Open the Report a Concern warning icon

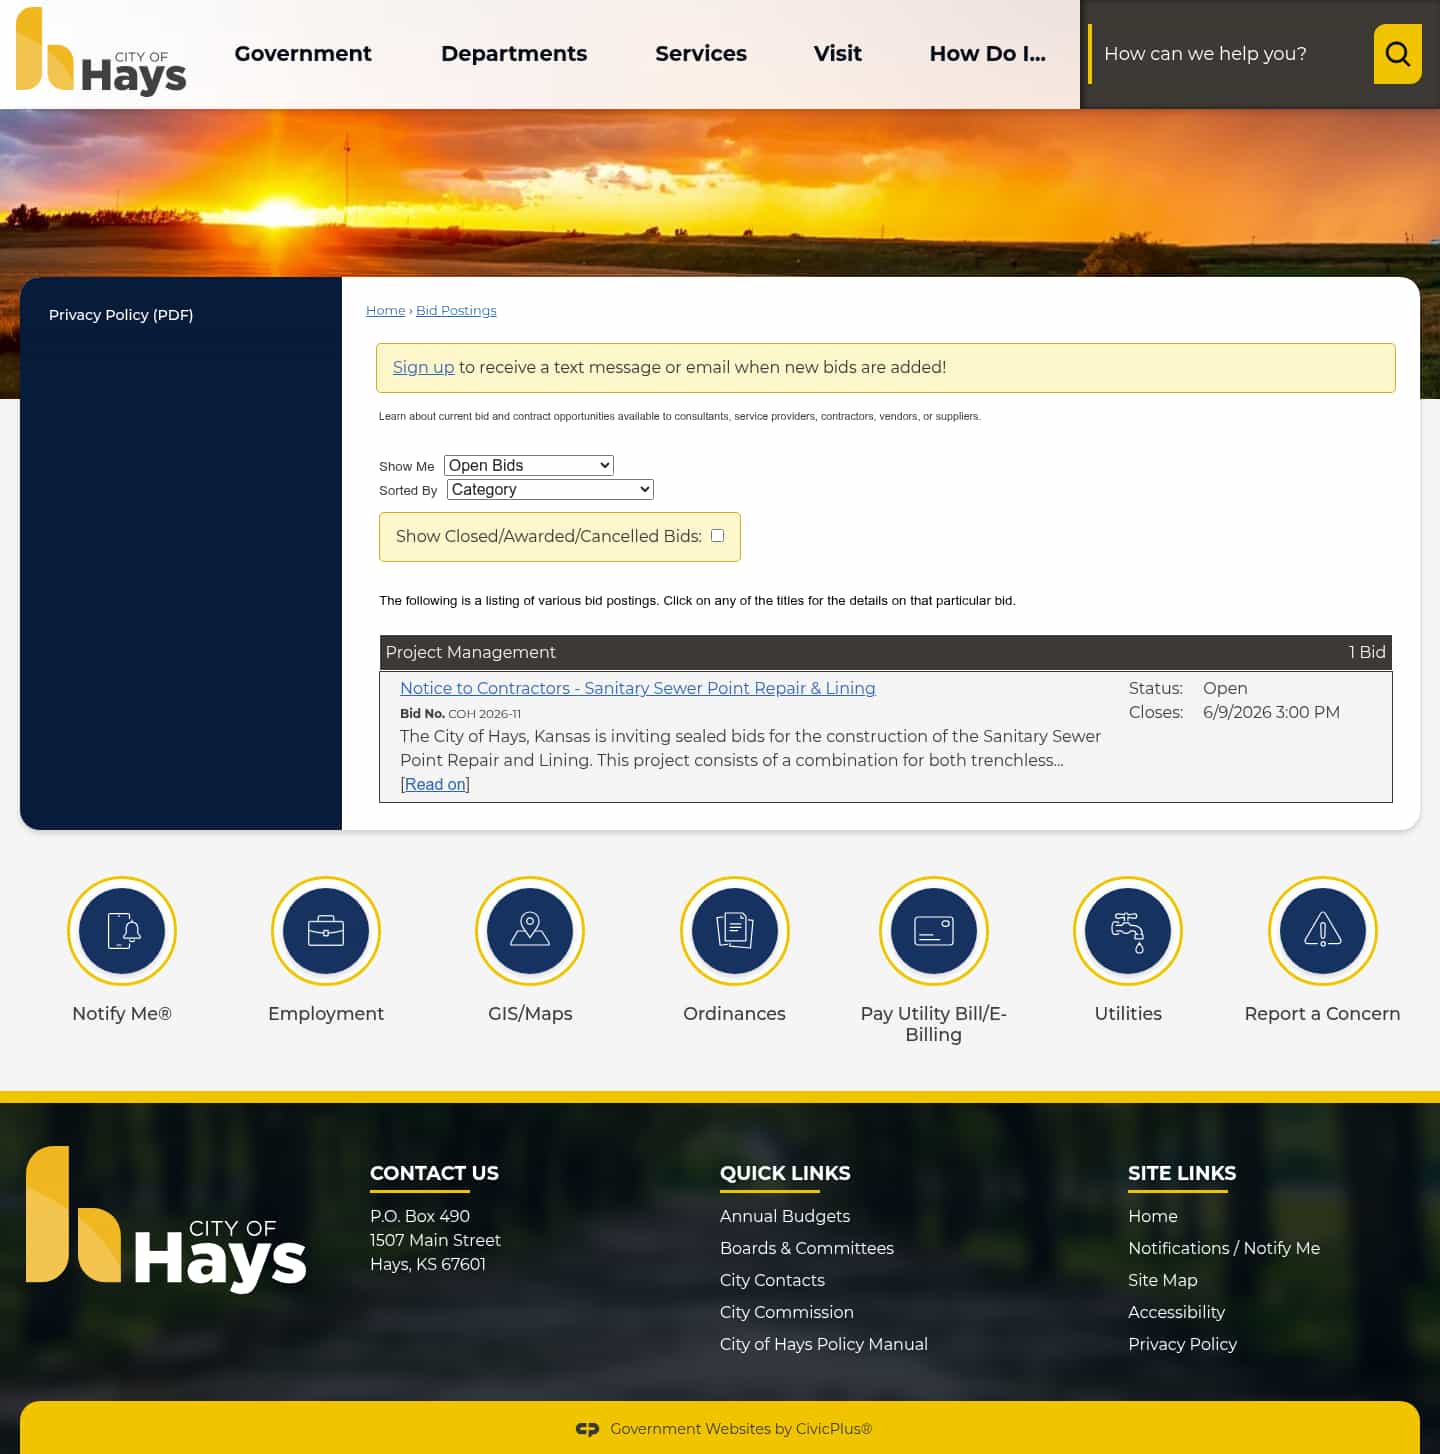(x=1323, y=931)
